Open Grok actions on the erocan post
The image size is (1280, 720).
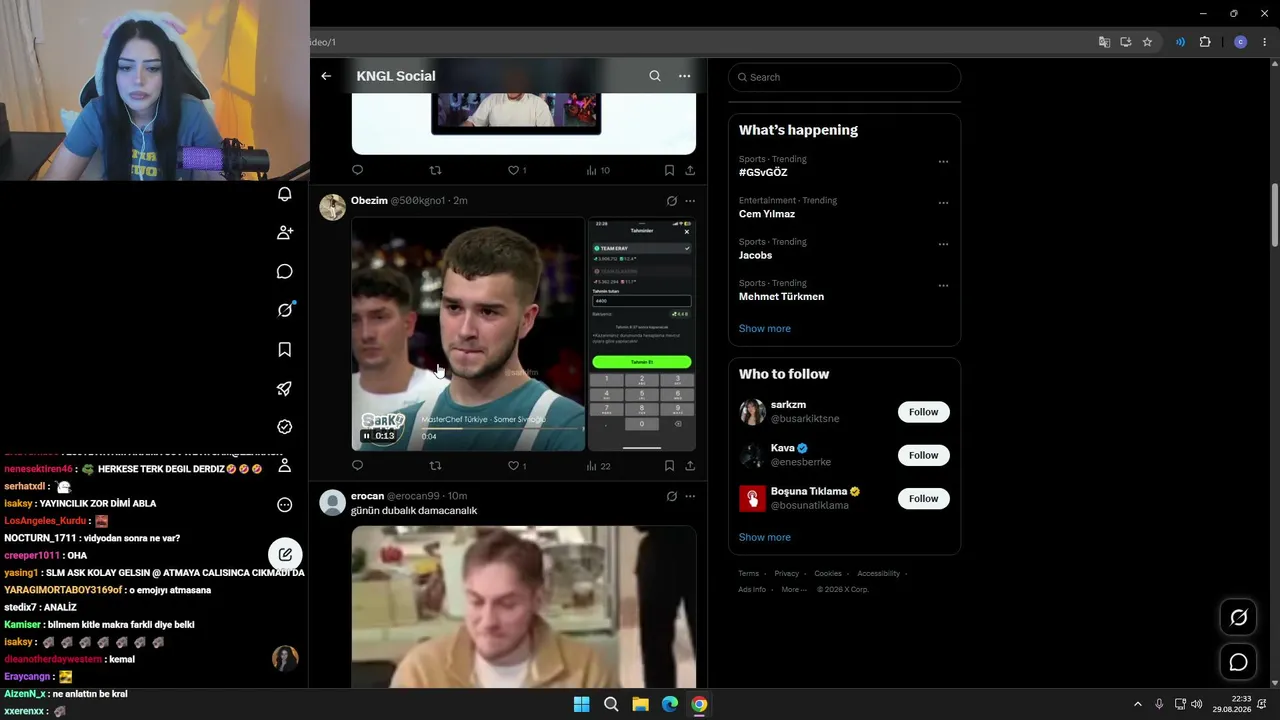tap(672, 496)
